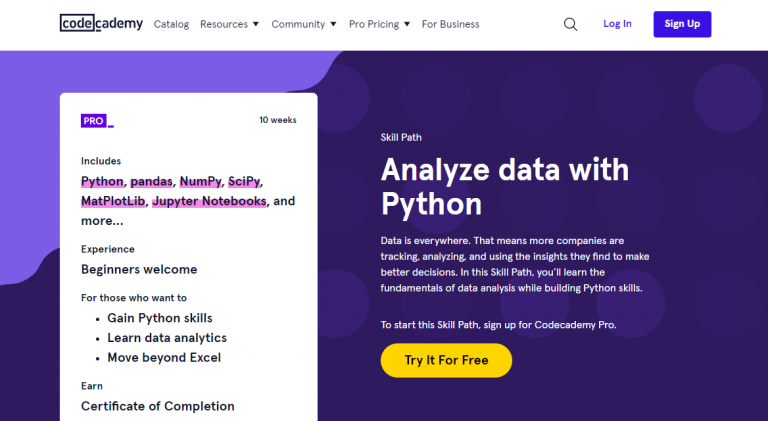Viewport: 768px width, 421px height.
Task: Open the Catalog menu item
Action: click(x=171, y=24)
